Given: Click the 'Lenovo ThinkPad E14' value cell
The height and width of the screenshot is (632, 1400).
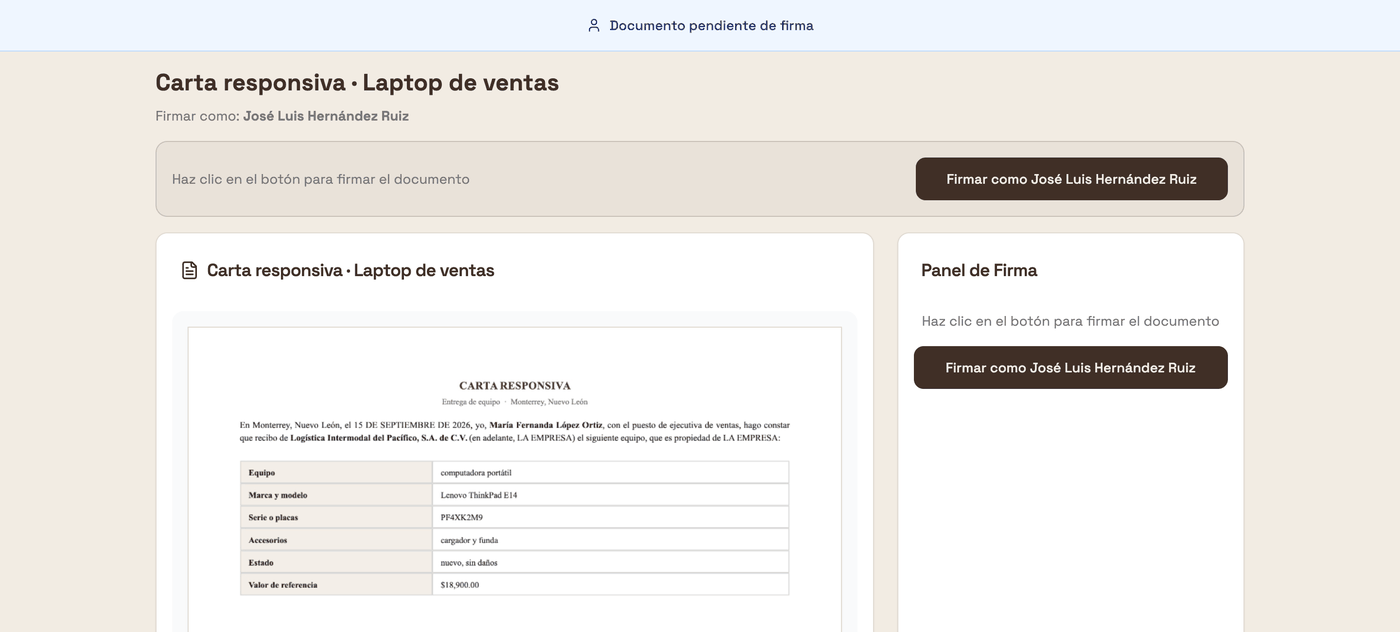Looking at the screenshot, I should pyautogui.click(x=611, y=495).
